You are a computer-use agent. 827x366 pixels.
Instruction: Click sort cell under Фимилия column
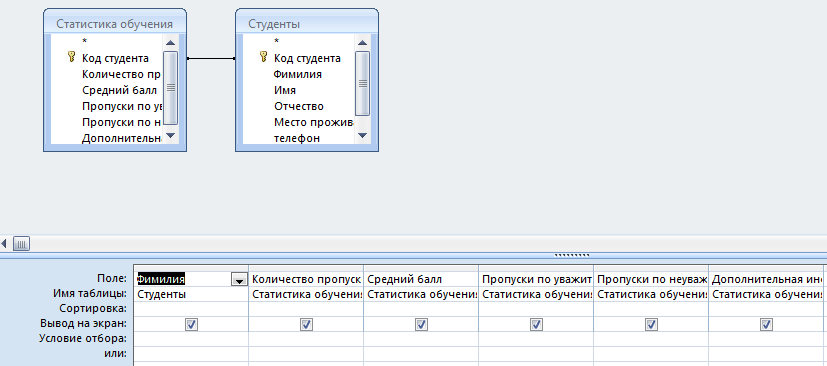[x=191, y=309]
